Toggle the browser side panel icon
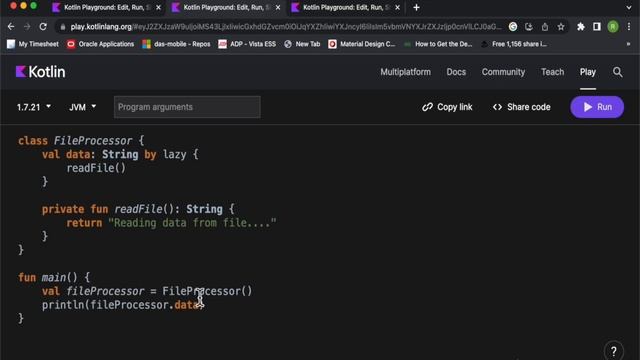 [x=597, y=27]
